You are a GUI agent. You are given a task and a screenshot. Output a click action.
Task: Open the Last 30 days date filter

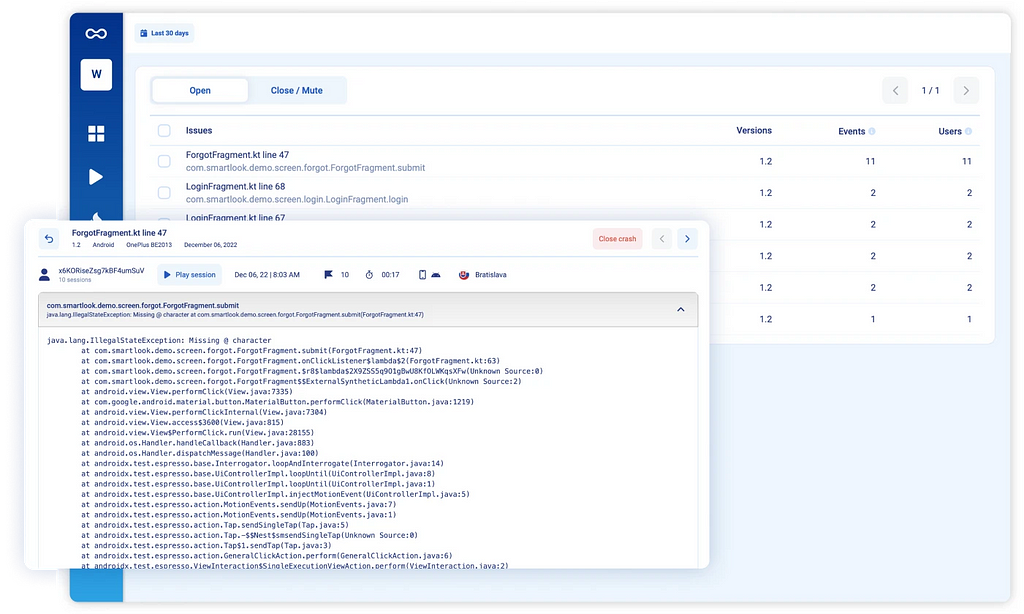[165, 33]
